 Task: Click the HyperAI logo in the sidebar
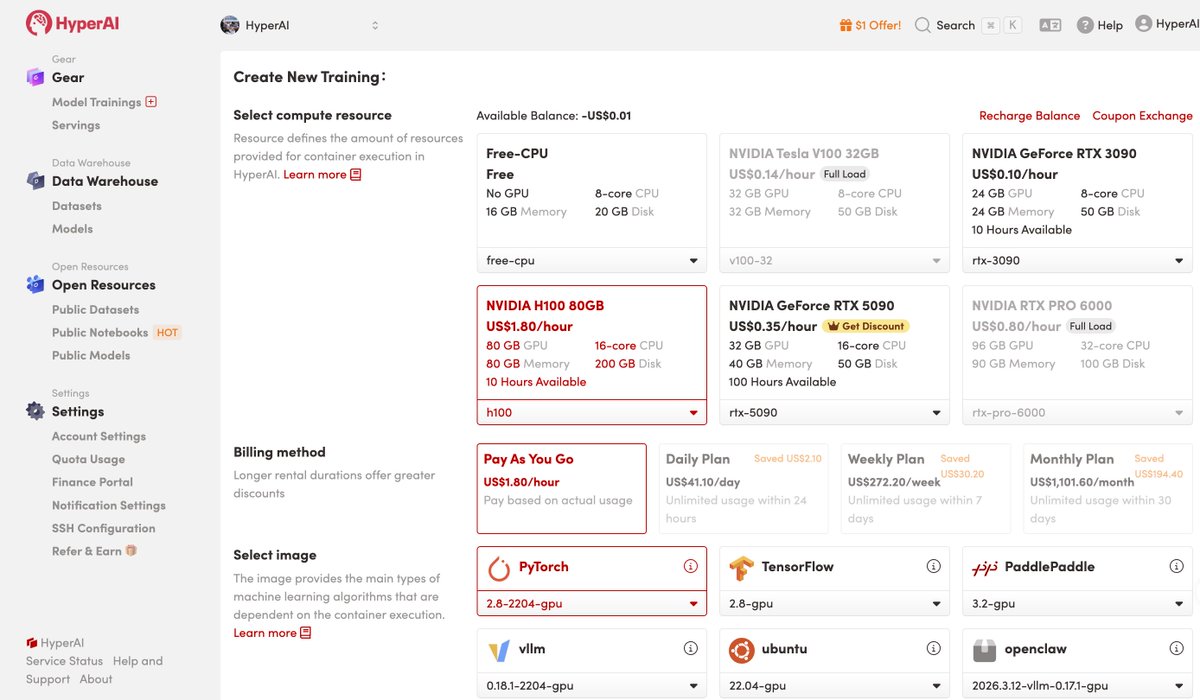point(72,23)
